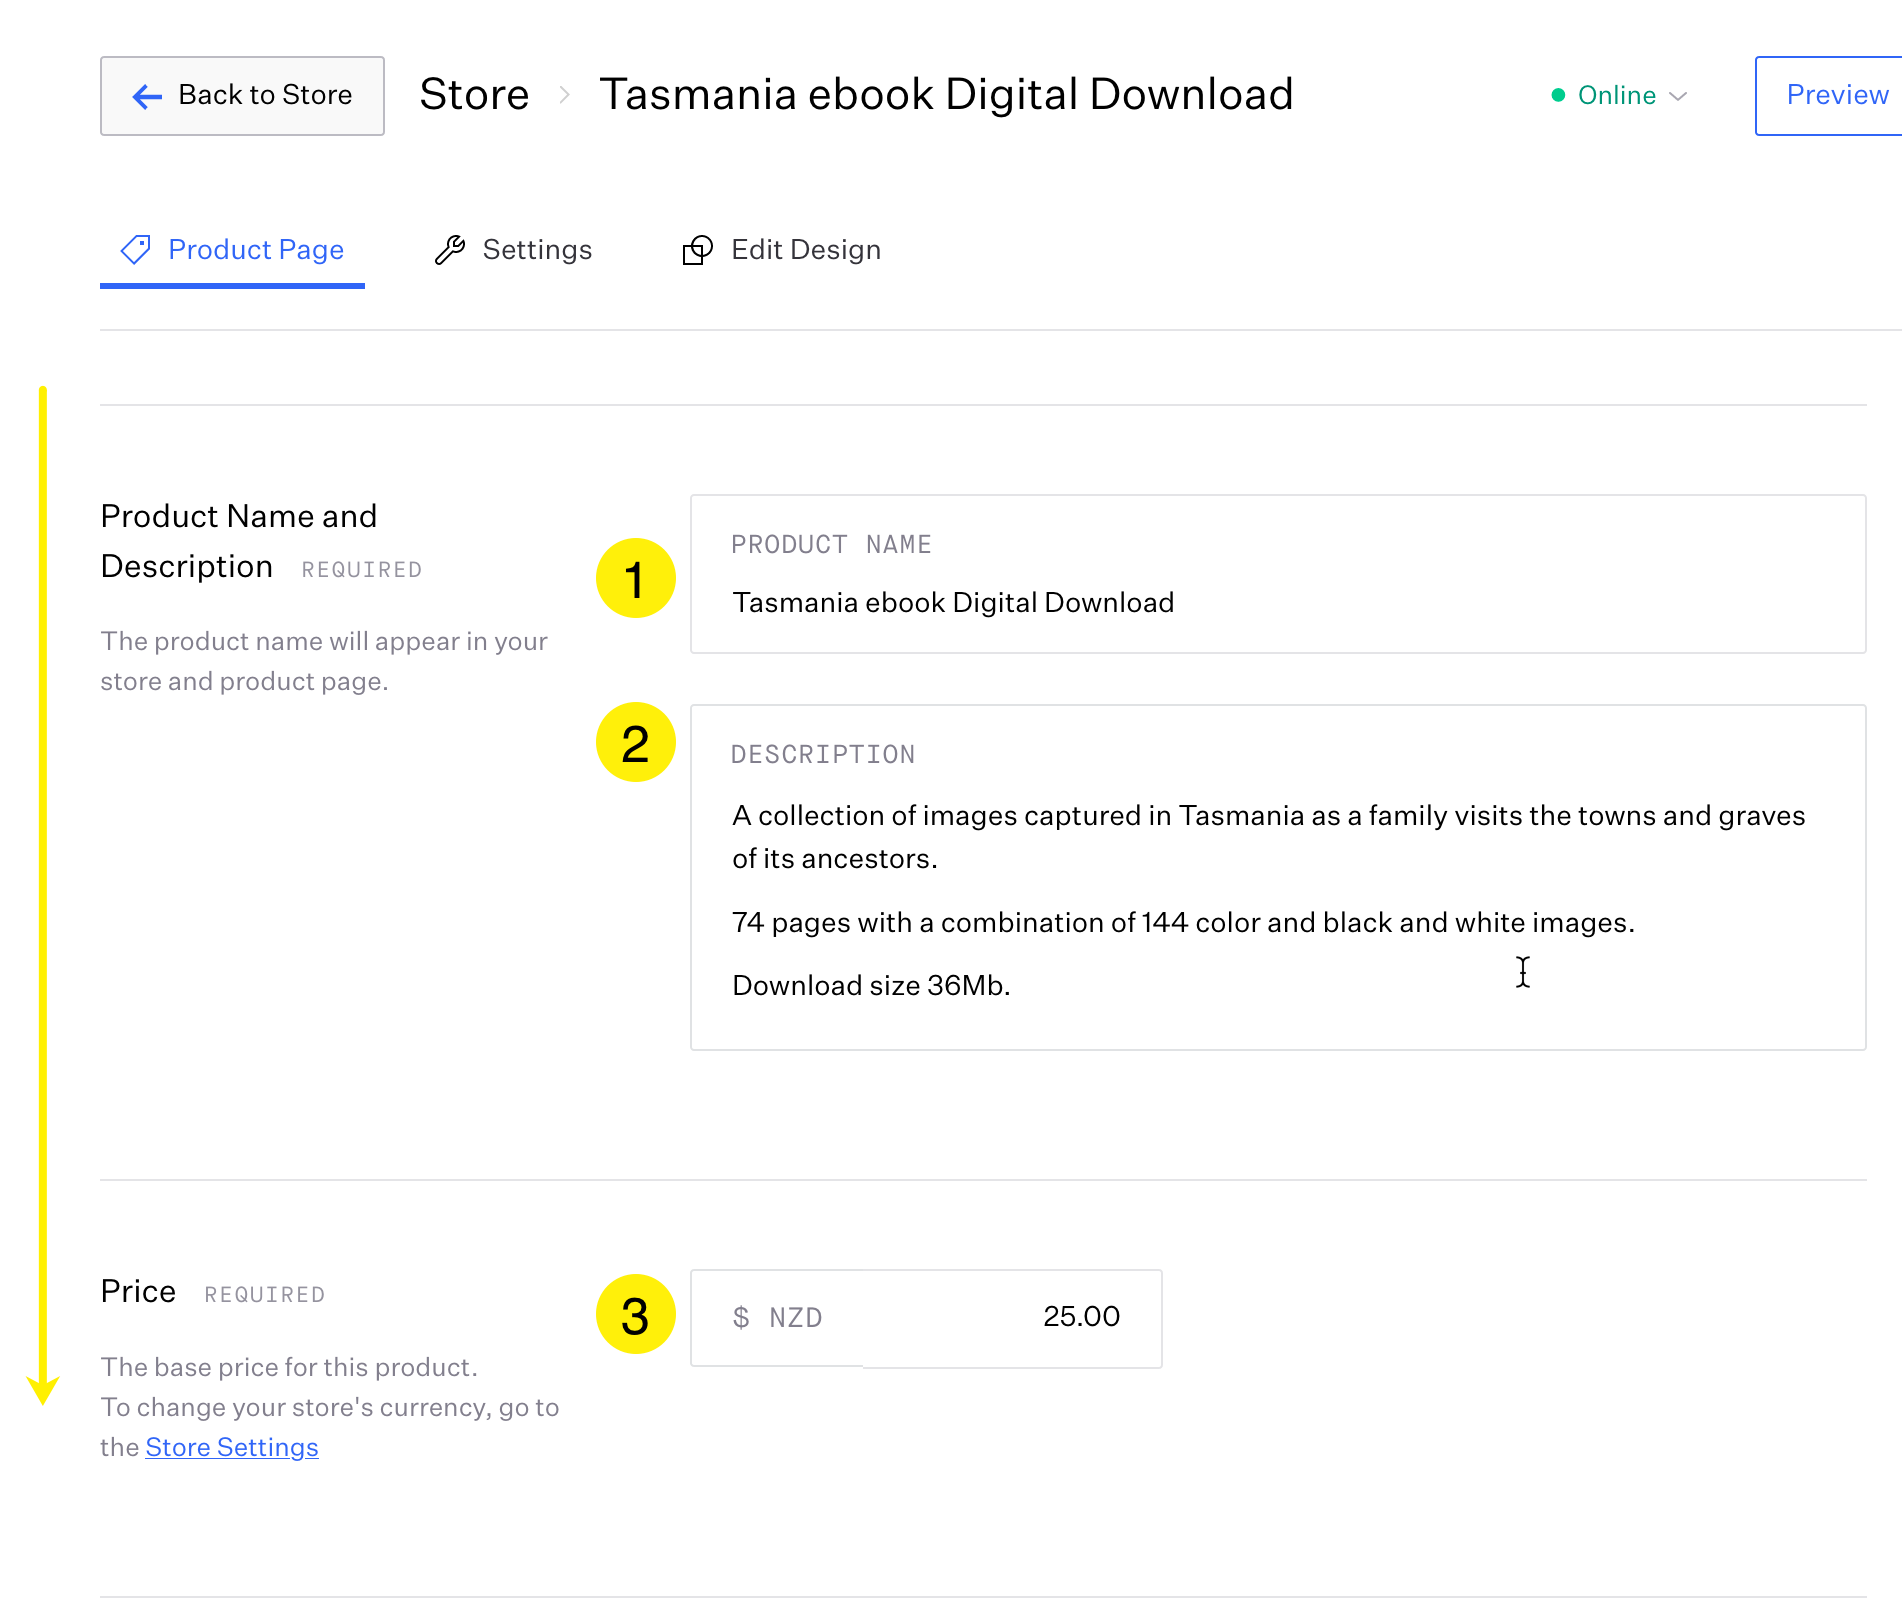Focus the Product Name input field

[1277, 603]
